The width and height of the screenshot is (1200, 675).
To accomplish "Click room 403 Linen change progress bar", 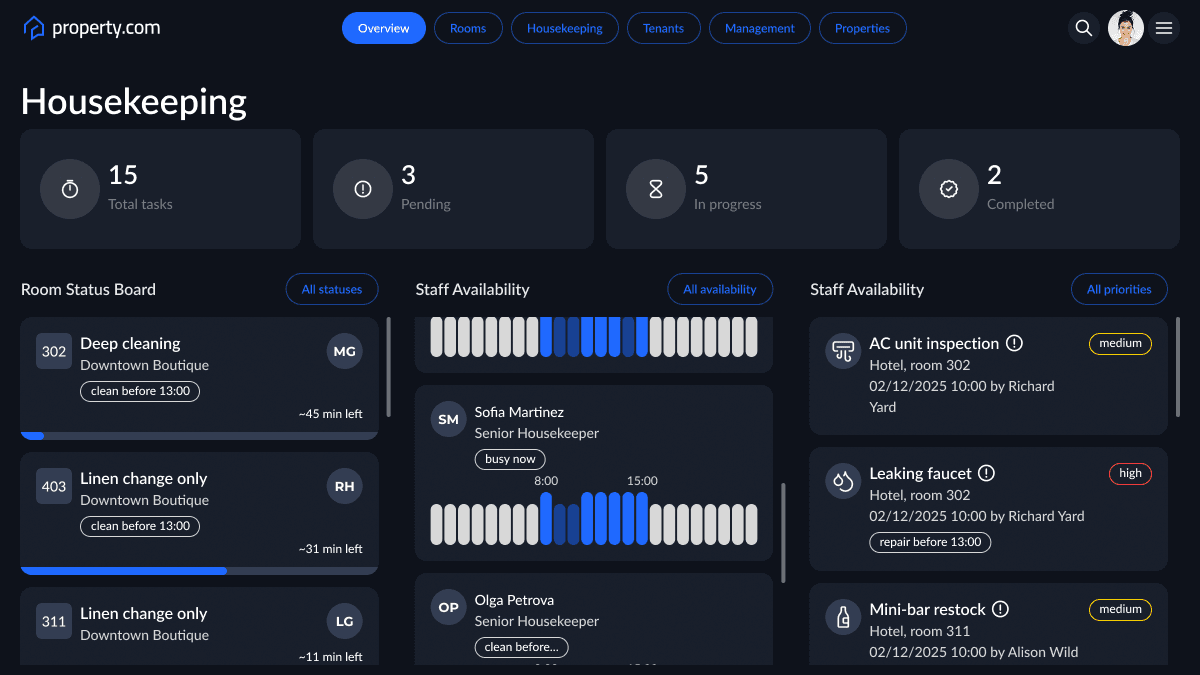I will (x=199, y=571).
